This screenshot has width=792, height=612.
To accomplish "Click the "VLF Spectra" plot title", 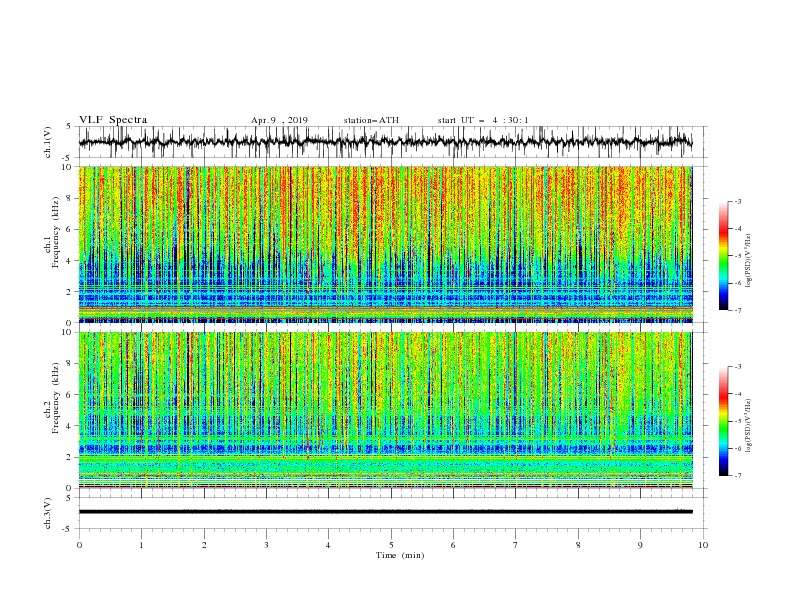I will (x=113, y=120).
